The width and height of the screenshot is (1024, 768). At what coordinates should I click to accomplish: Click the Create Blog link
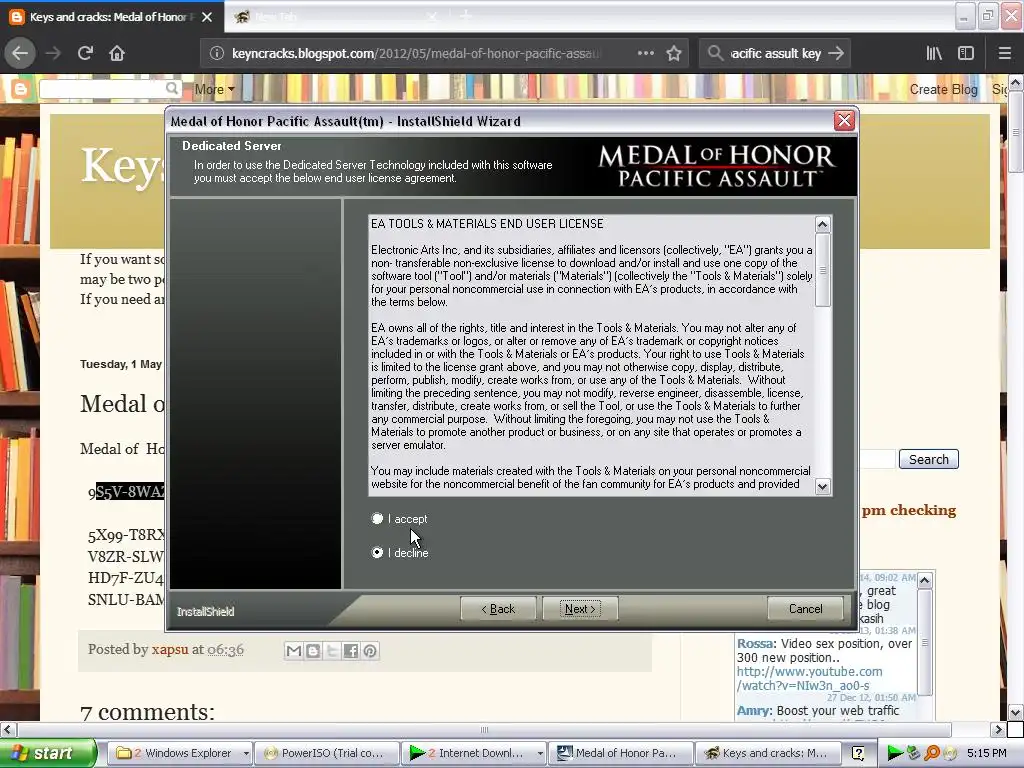(943, 89)
